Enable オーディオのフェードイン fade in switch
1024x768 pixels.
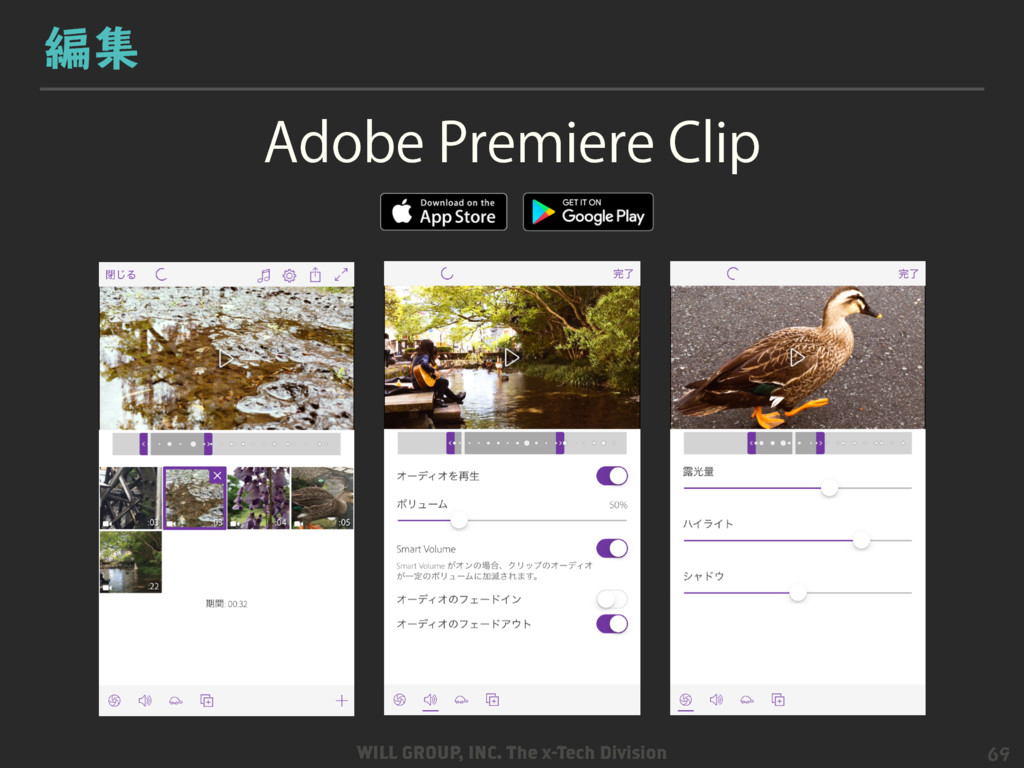pyautogui.click(x=612, y=599)
